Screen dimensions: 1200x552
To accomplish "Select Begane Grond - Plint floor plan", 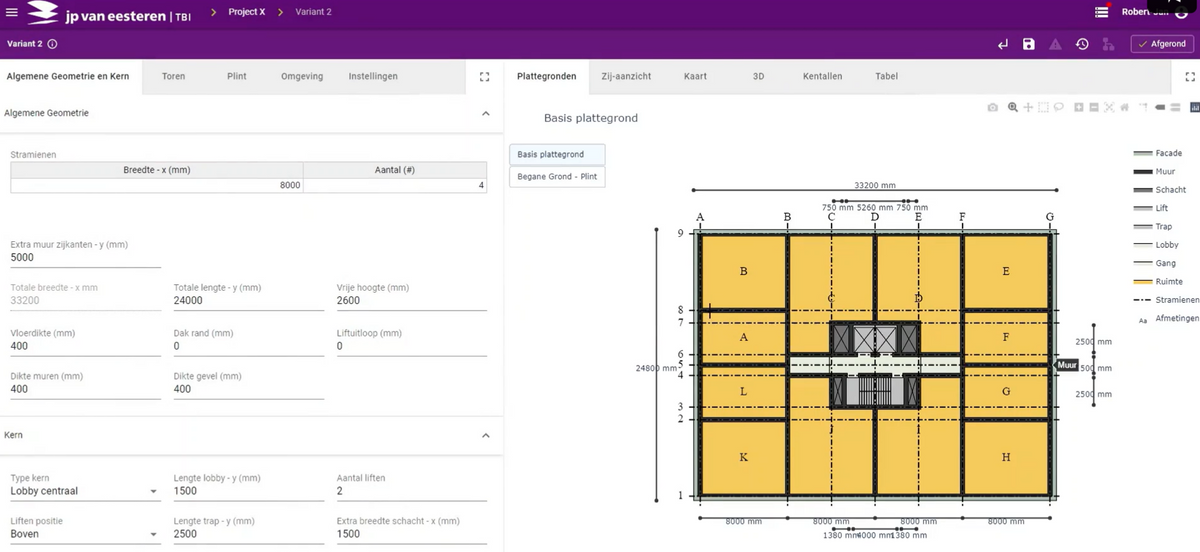I will pos(556,177).
